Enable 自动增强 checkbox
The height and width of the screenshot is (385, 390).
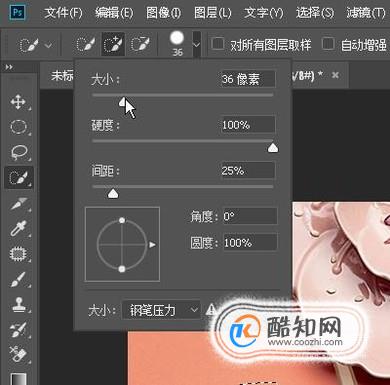click(x=328, y=44)
